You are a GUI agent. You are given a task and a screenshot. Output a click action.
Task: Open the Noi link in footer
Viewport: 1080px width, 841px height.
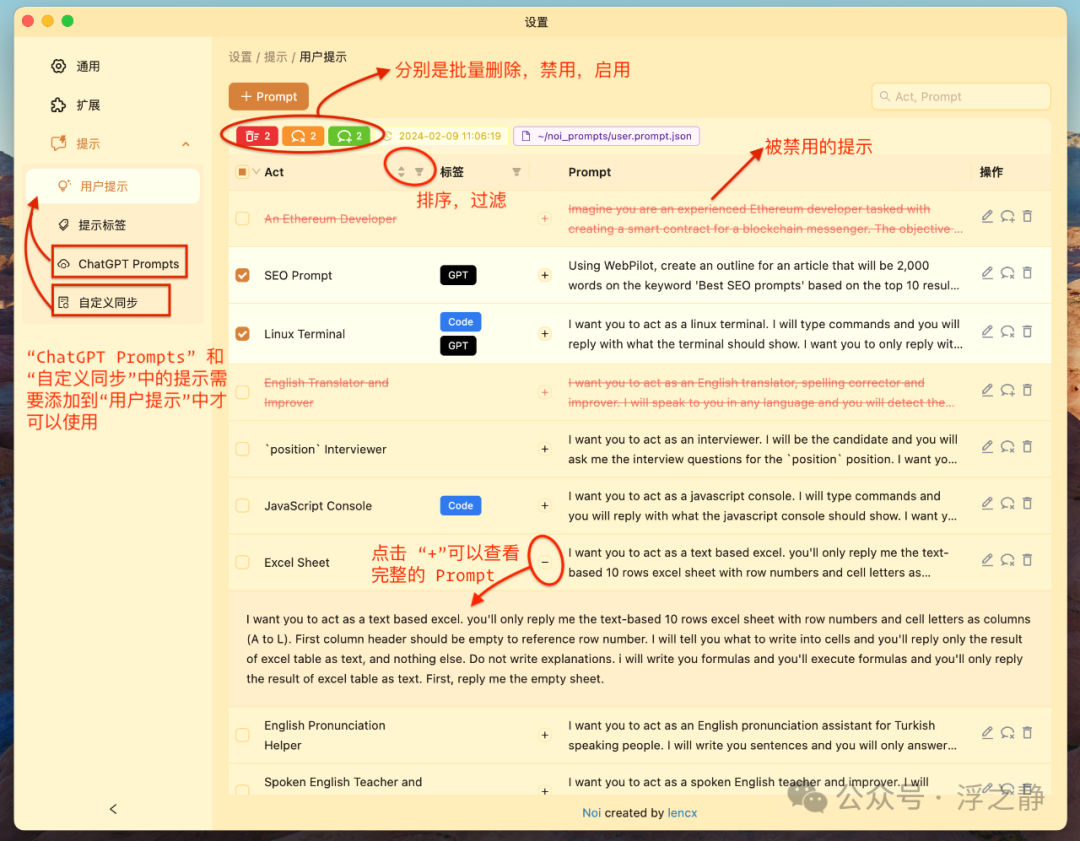point(591,813)
